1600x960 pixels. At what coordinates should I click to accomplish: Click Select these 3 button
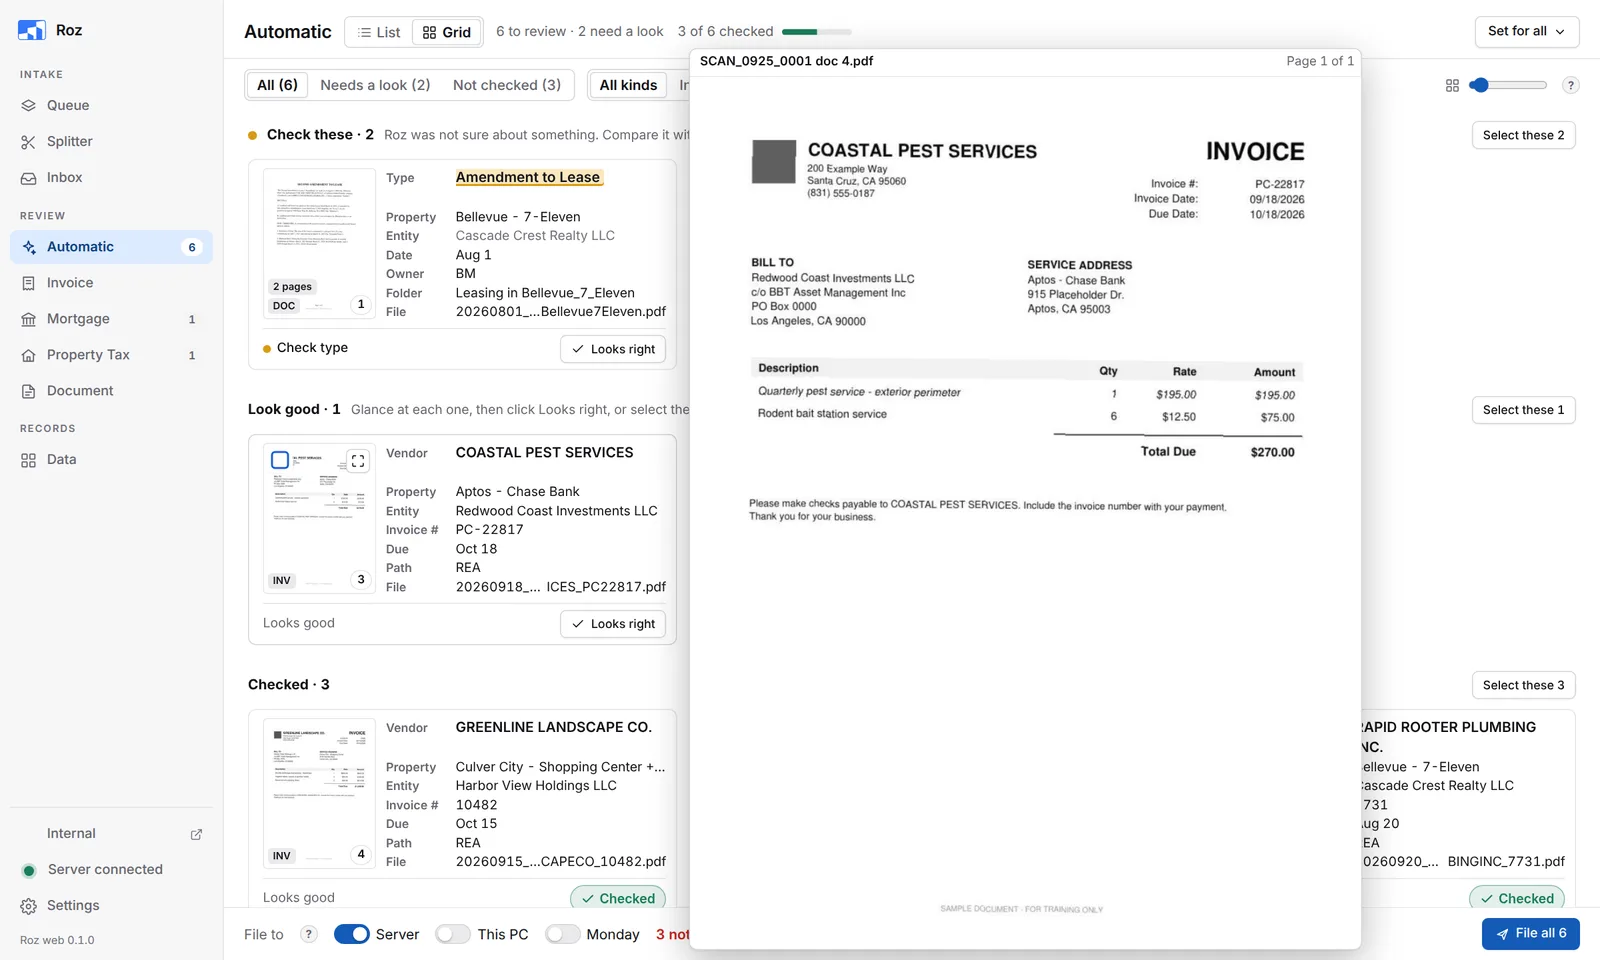point(1523,685)
